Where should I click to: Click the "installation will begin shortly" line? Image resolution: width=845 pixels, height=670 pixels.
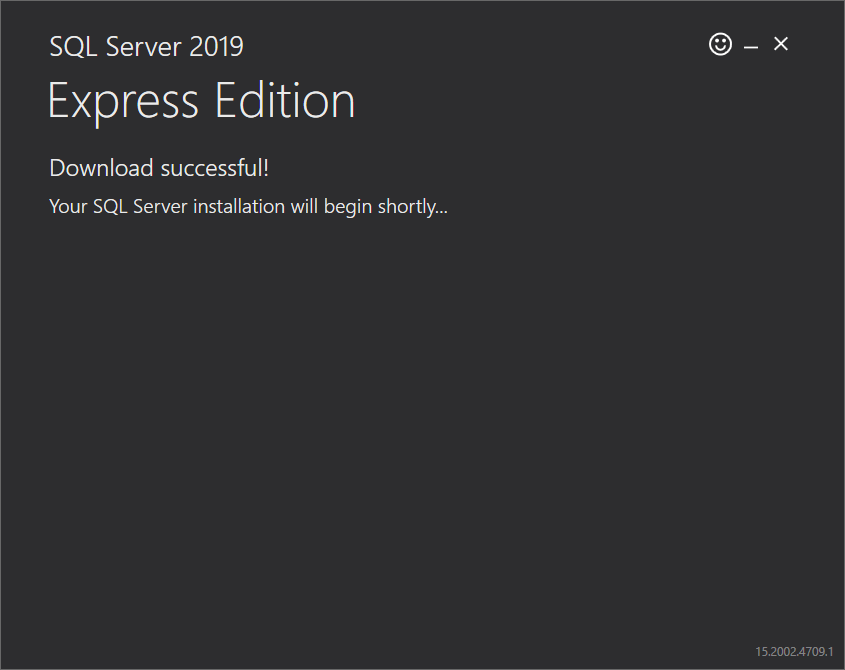pos(248,207)
